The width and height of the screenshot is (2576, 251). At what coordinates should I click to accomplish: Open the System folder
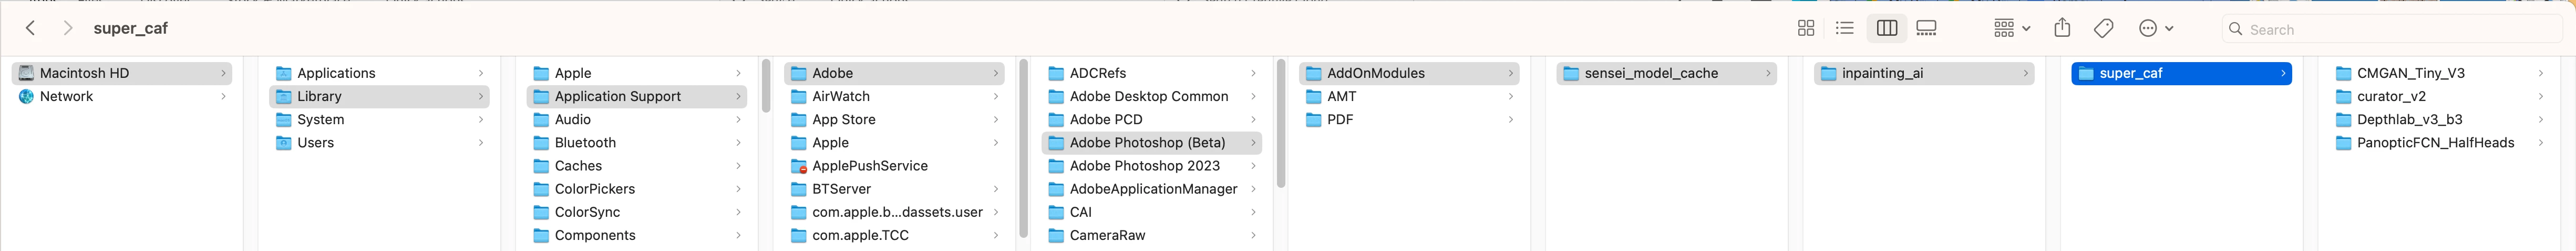(379, 119)
